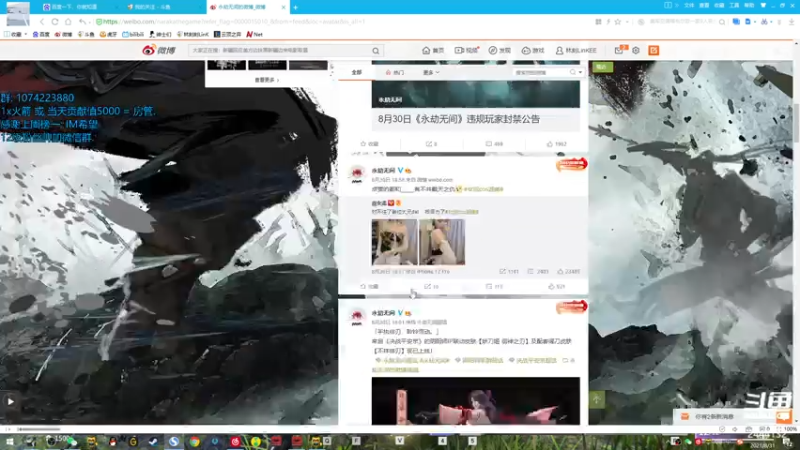This screenshot has width=800, height=450.
Task: Click the play button at bottom-left
Action: tap(10, 402)
